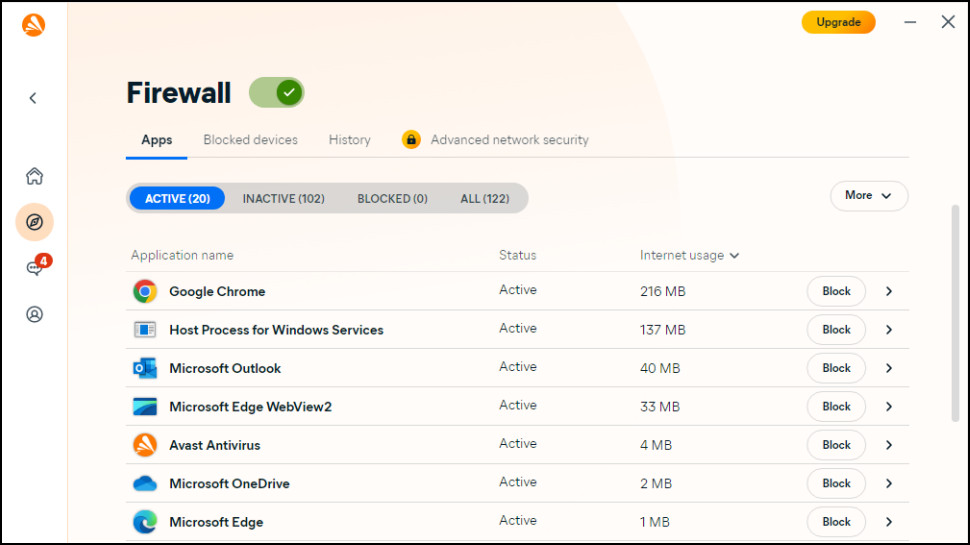The image size is (970, 545).
Task: Select the INACTIVE (102) filter
Action: click(283, 199)
